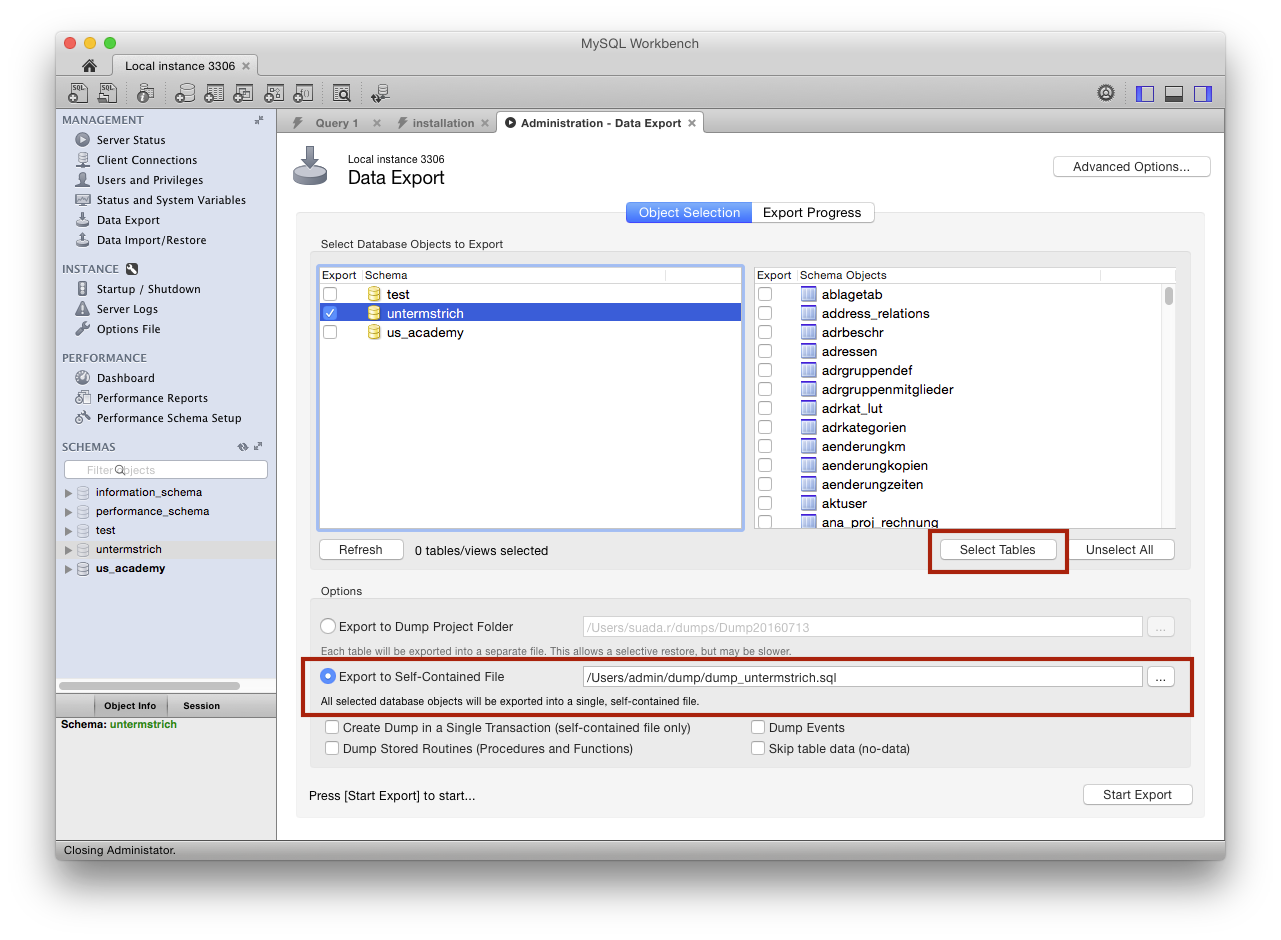The image size is (1281, 940).
Task: Click the reconnect to DBMS toolbar icon
Action: (380, 94)
